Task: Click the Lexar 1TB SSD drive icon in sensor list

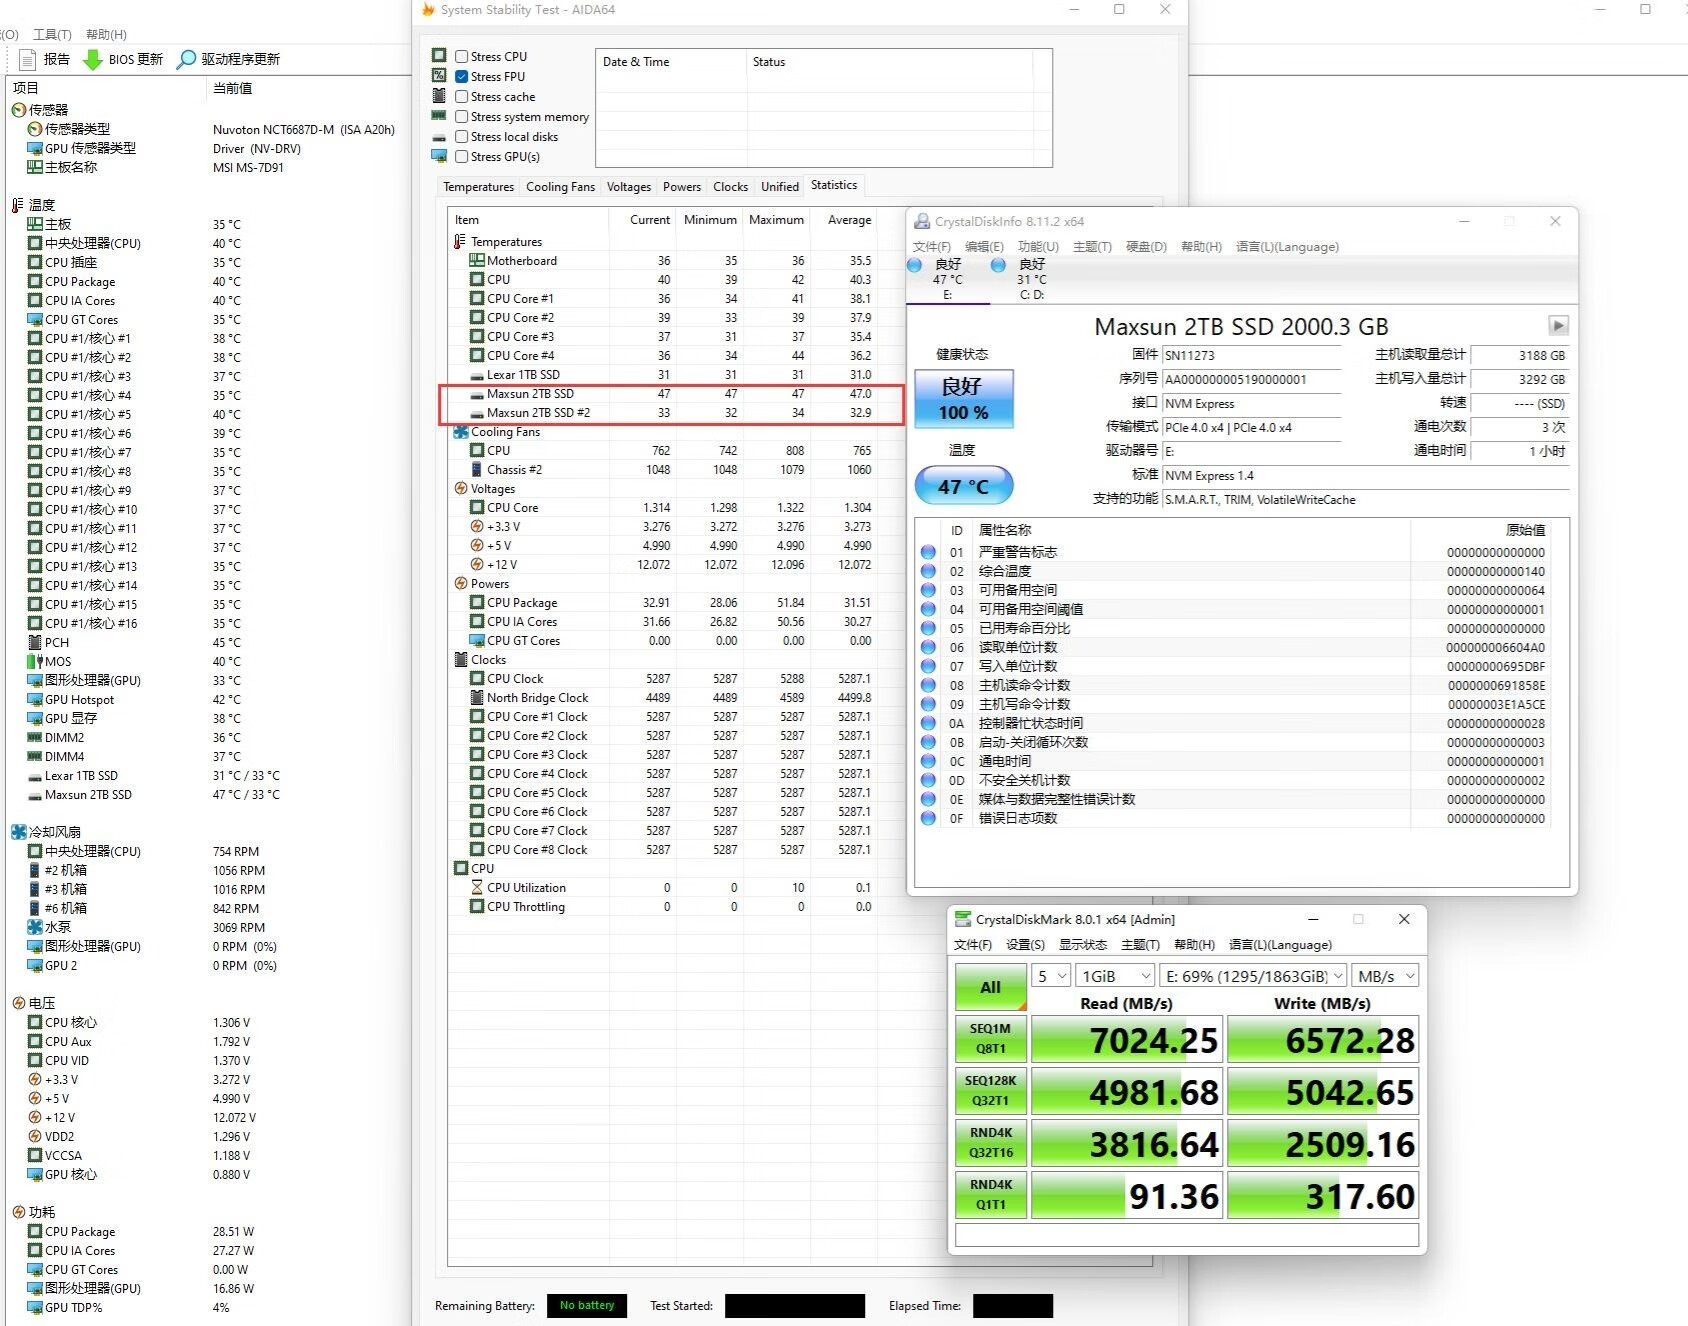Action: click(x=35, y=776)
